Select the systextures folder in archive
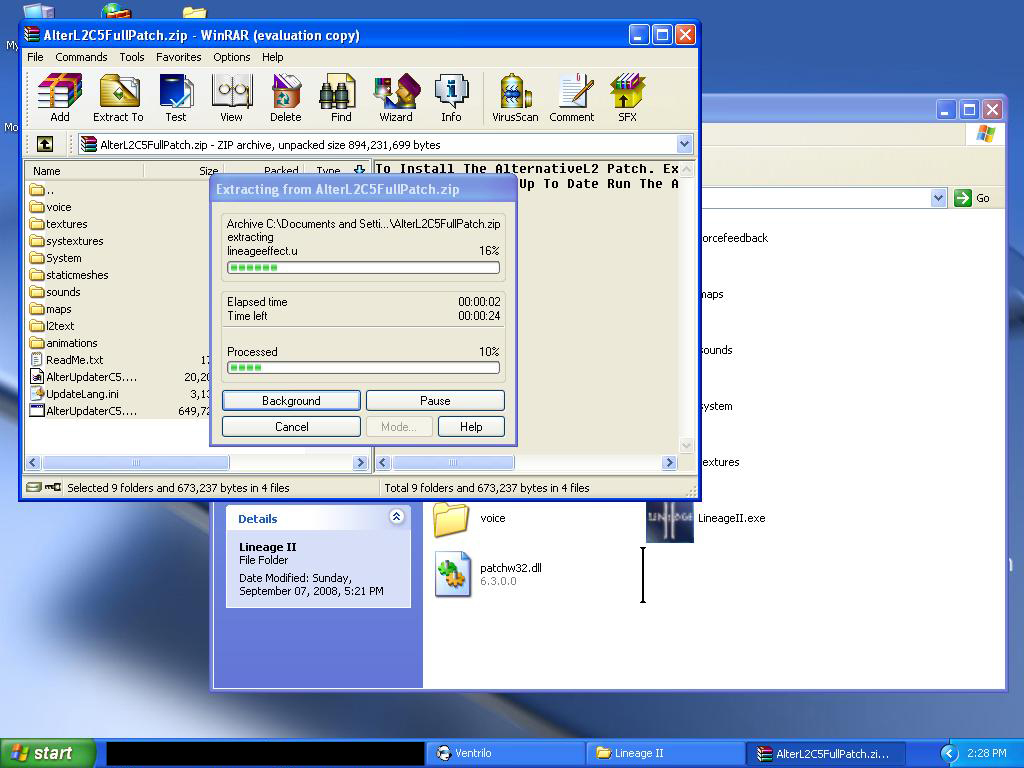Image resolution: width=1024 pixels, height=768 pixels. (x=66, y=241)
